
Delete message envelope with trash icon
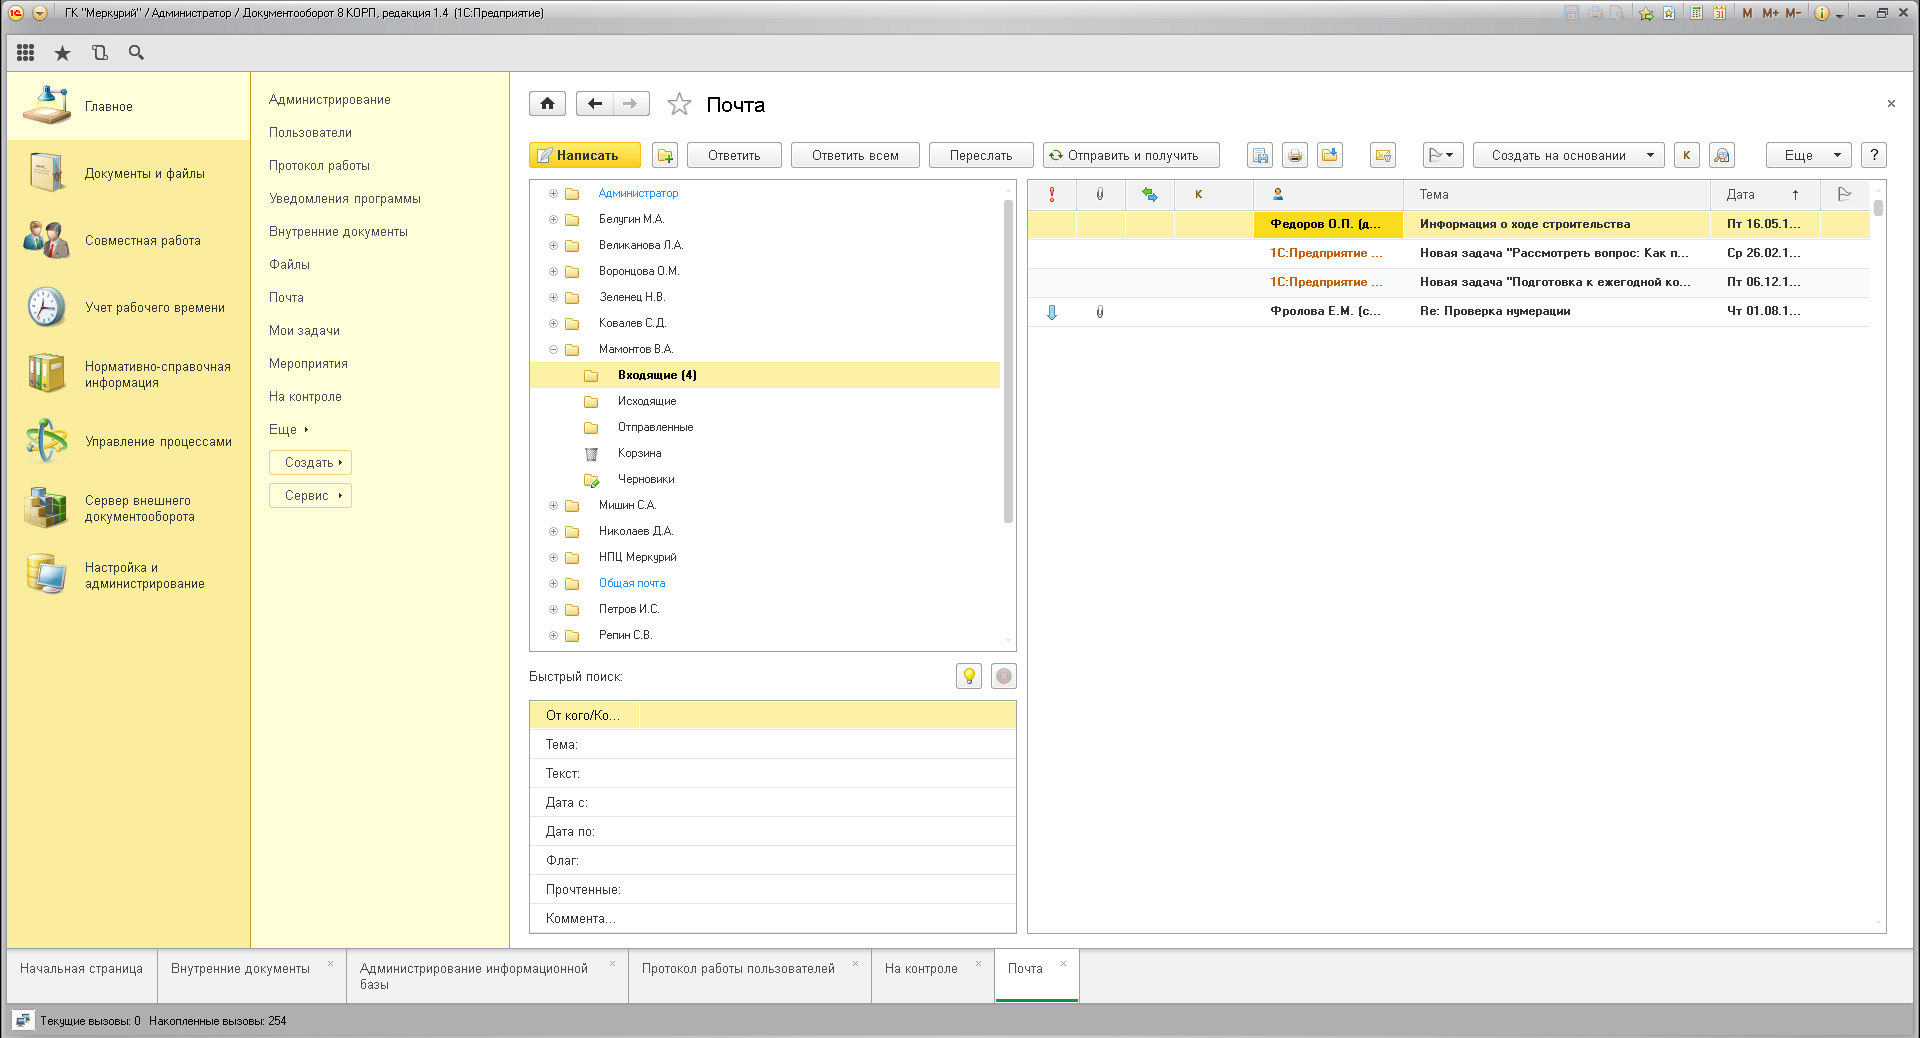(1383, 155)
